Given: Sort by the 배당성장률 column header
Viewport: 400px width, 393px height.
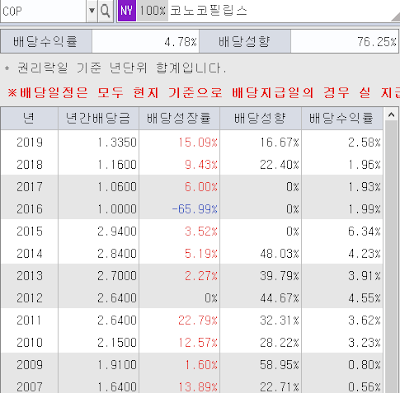Looking at the screenshot, I should (x=179, y=118).
